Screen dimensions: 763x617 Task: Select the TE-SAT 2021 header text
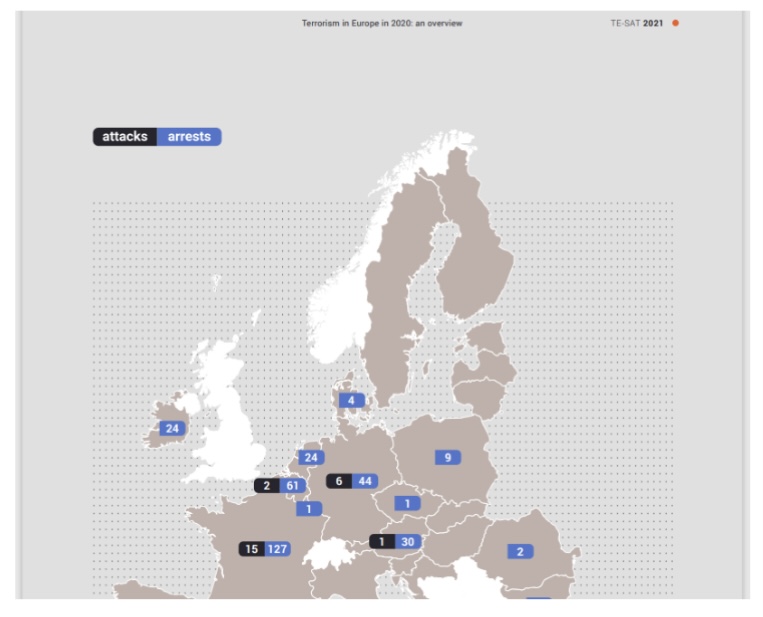[x=637, y=23]
